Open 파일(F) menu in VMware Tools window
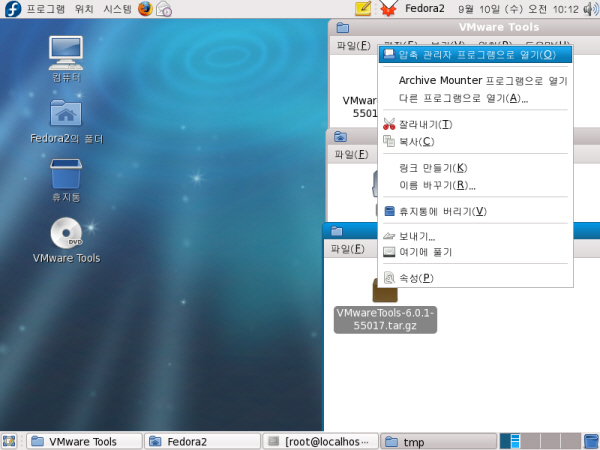 click(x=354, y=46)
